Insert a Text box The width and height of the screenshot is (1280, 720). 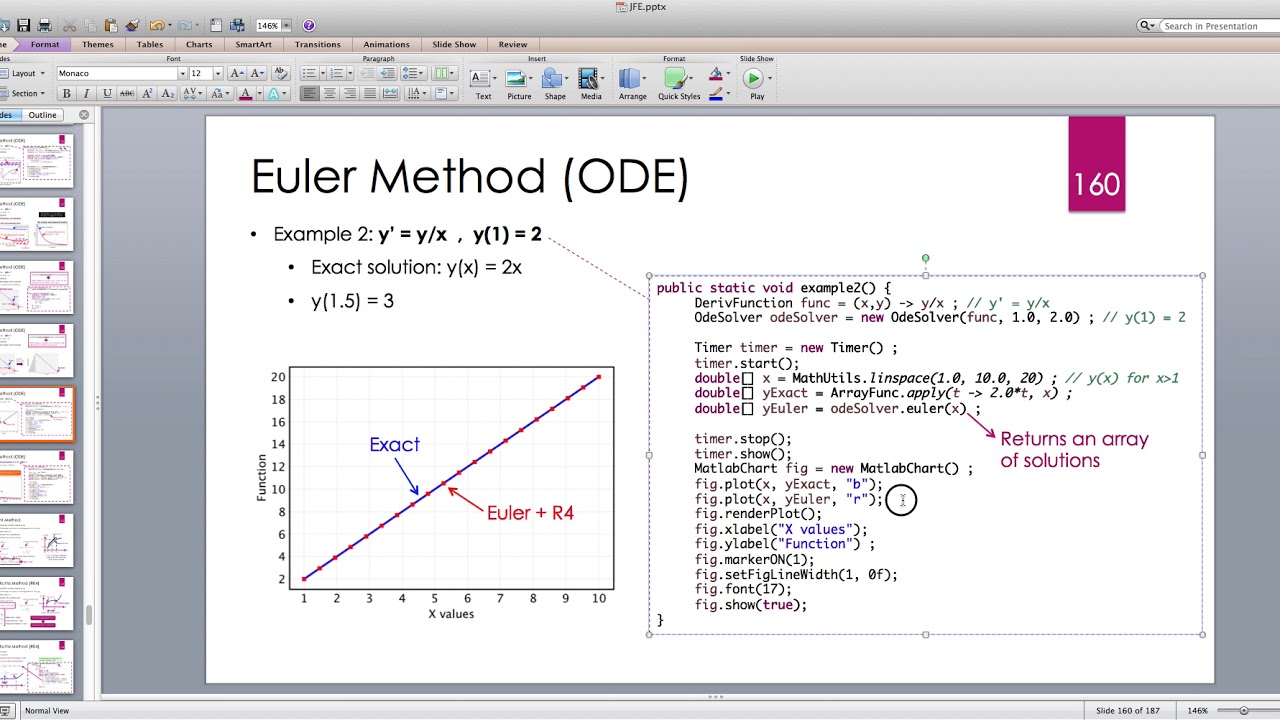(x=483, y=84)
